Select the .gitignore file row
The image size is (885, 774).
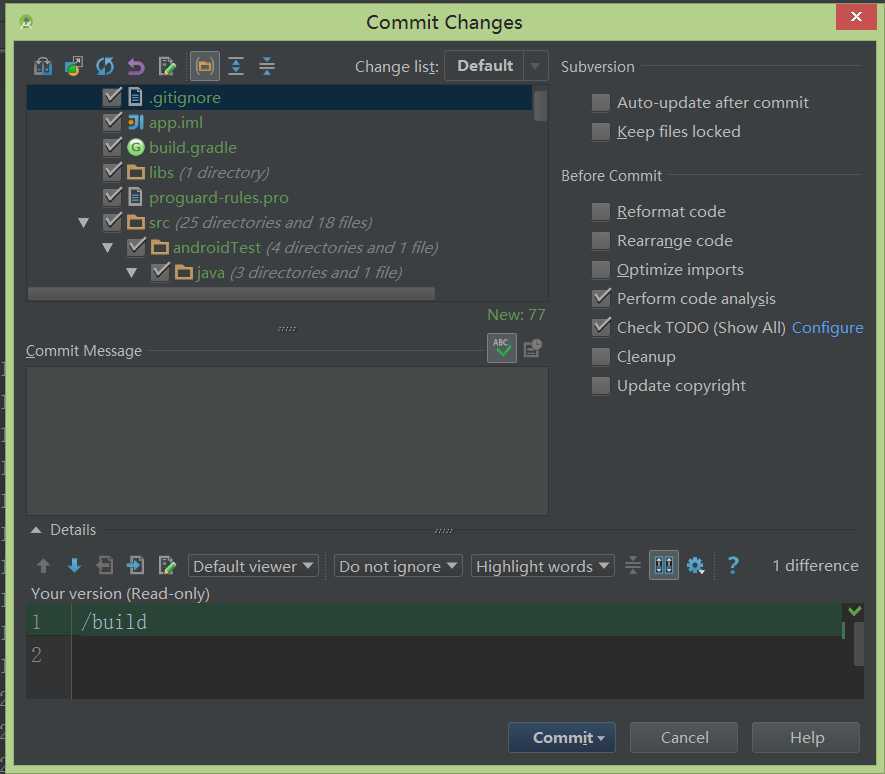point(279,97)
